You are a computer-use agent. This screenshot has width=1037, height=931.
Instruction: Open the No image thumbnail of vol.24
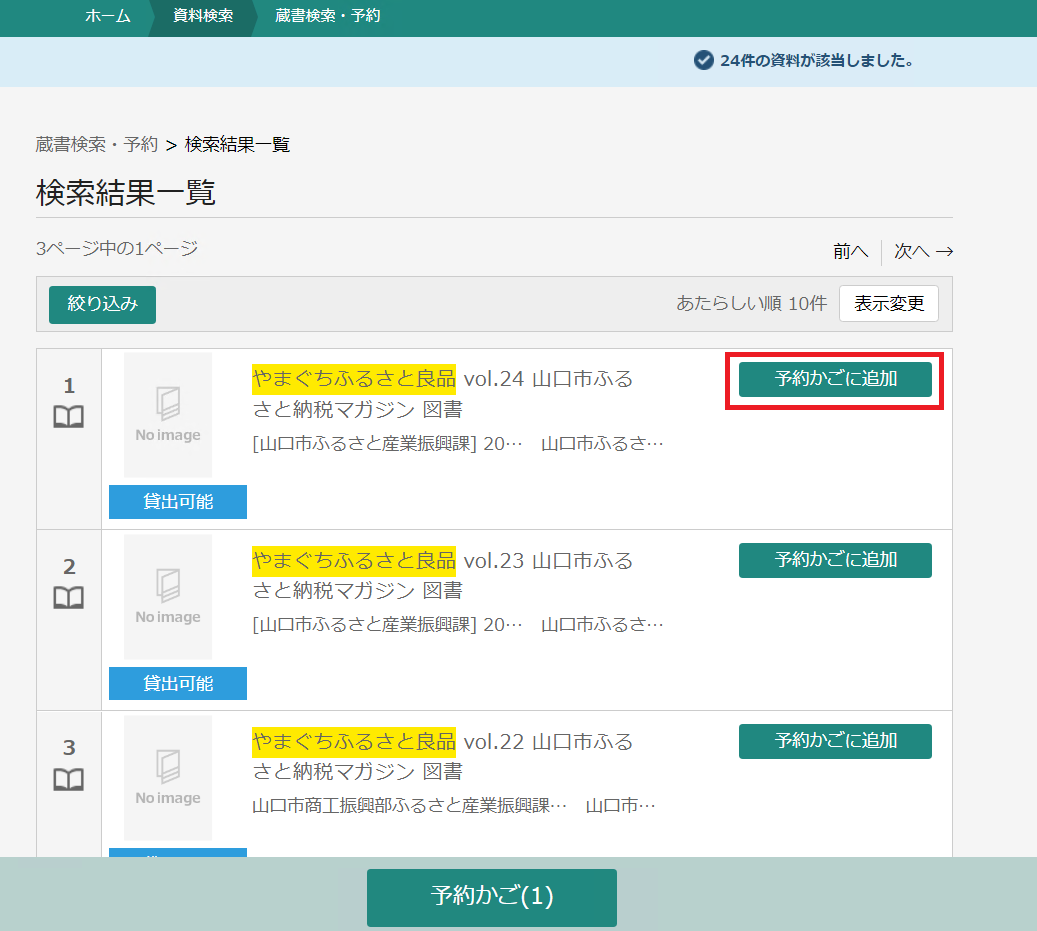coord(168,414)
